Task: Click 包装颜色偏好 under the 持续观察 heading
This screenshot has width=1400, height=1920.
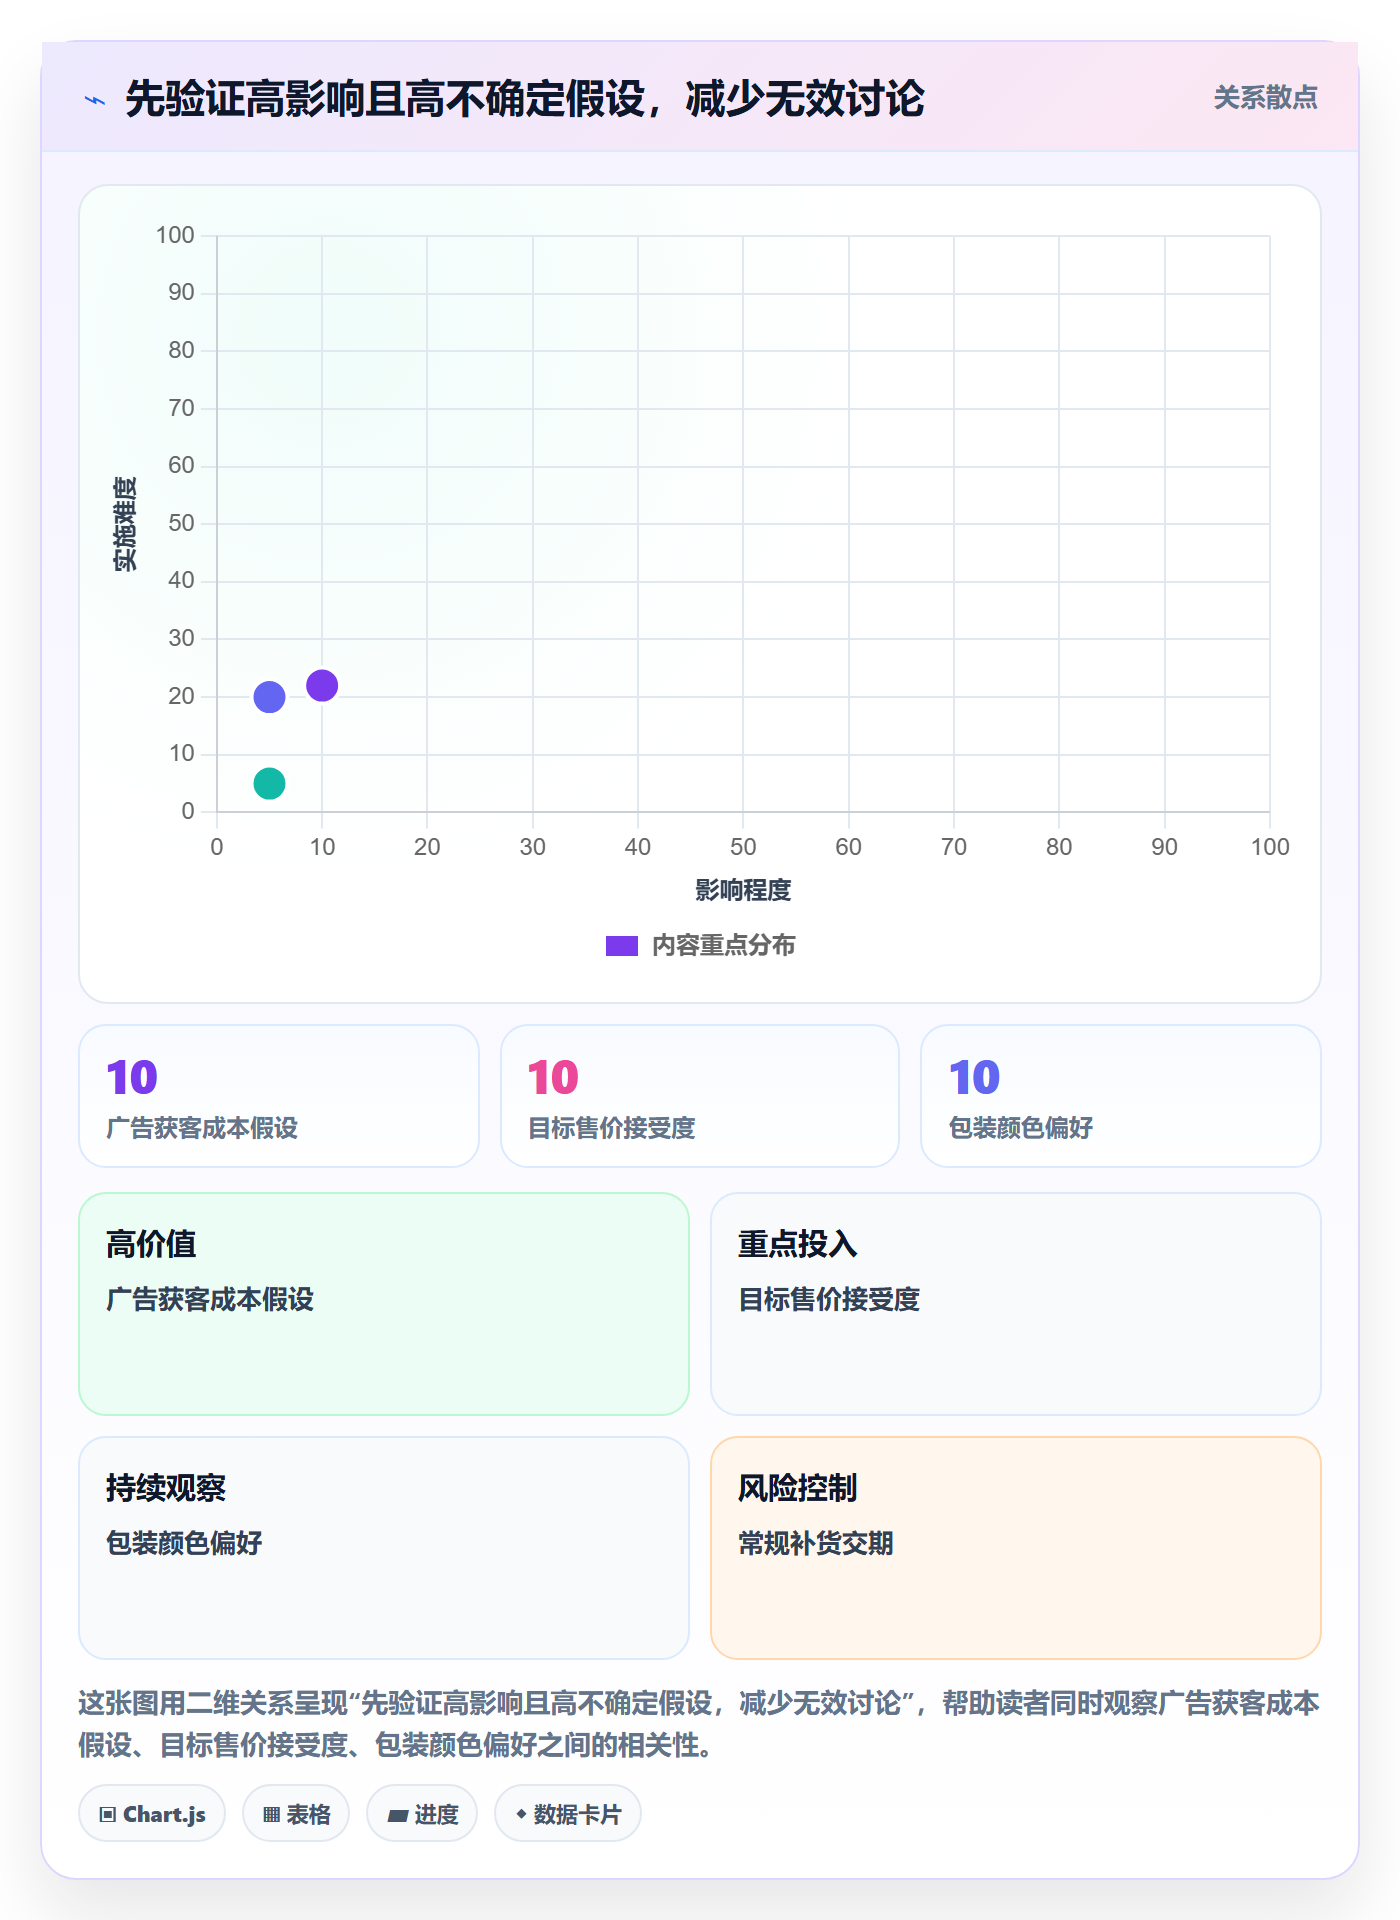Action: point(184,1543)
